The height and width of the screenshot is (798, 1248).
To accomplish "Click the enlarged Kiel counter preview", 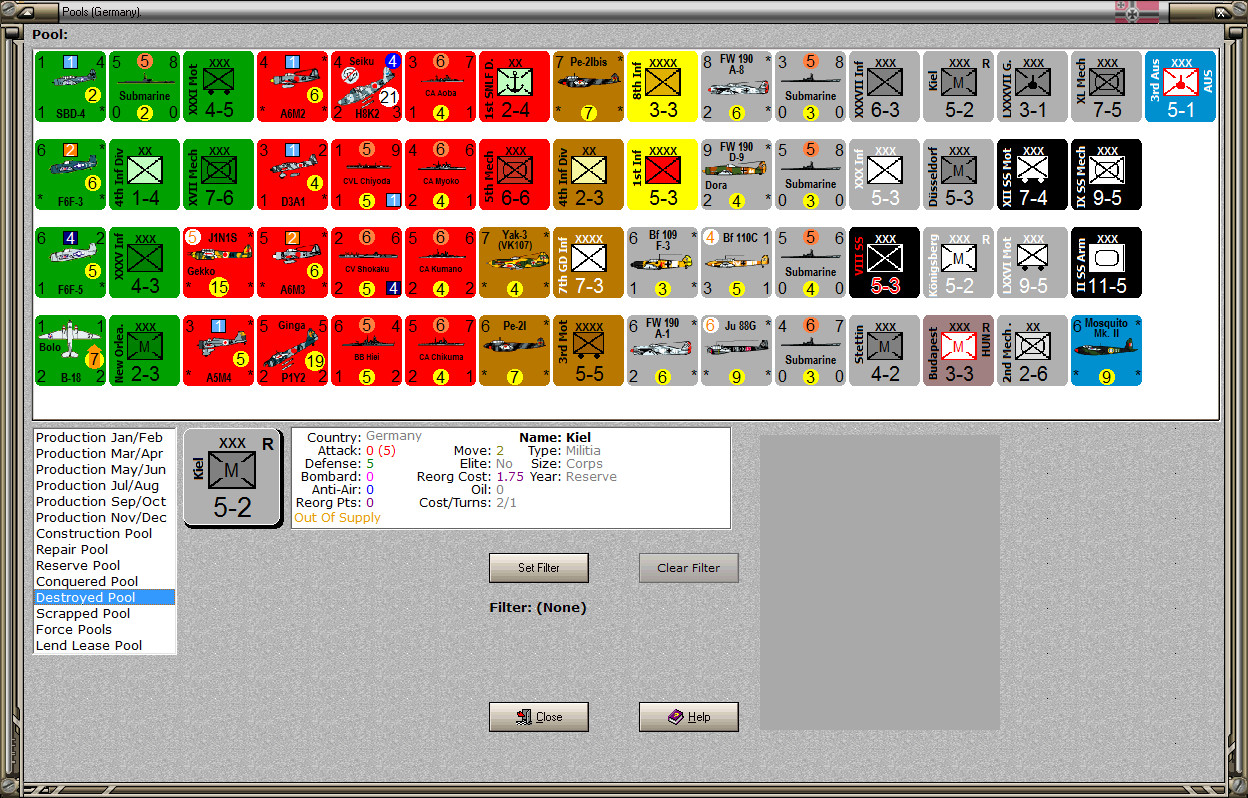I will tap(232, 477).
